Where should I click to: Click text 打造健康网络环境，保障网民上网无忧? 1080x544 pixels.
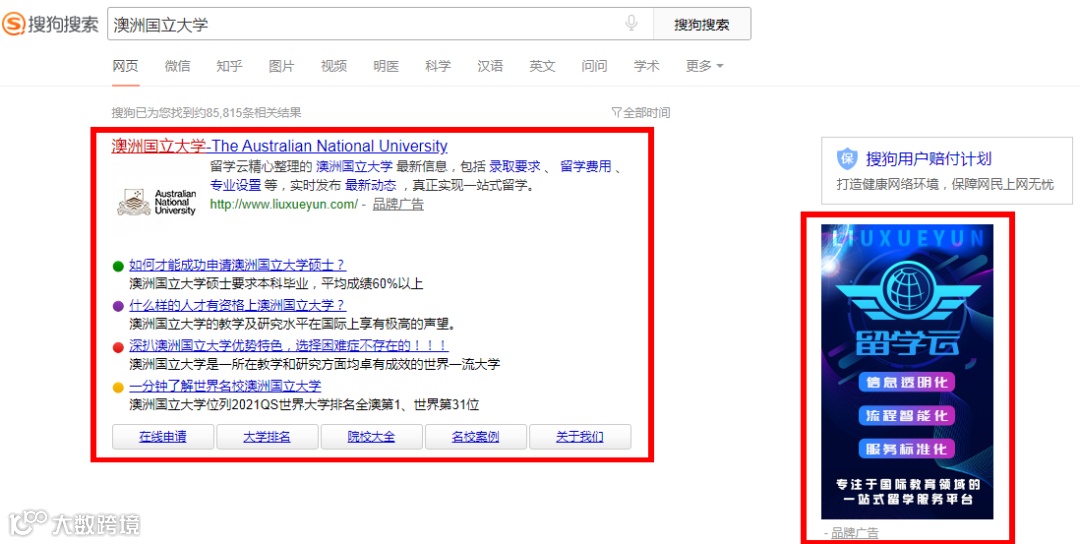tap(945, 184)
